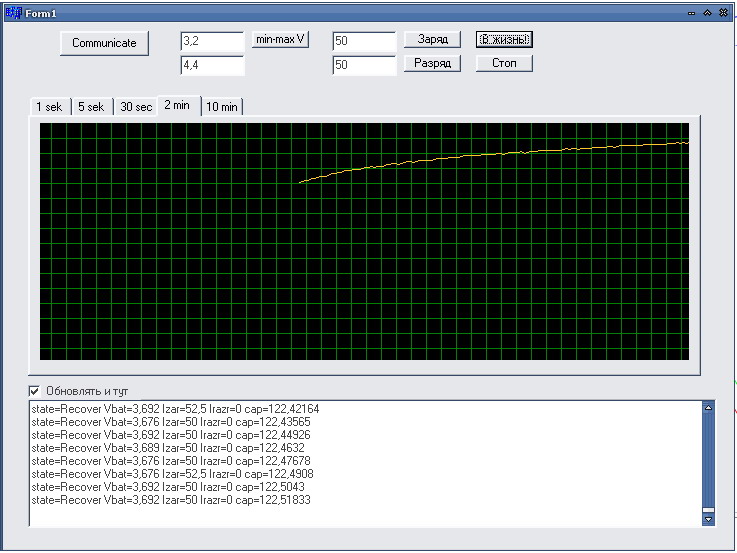
Task: Close the Form1 window
Action: 723,13
